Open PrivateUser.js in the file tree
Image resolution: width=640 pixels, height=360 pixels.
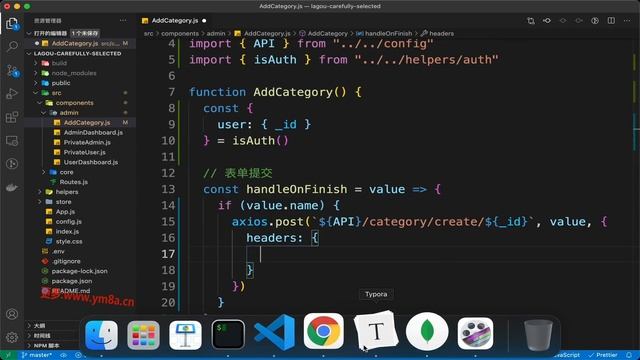[x=84, y=152]
